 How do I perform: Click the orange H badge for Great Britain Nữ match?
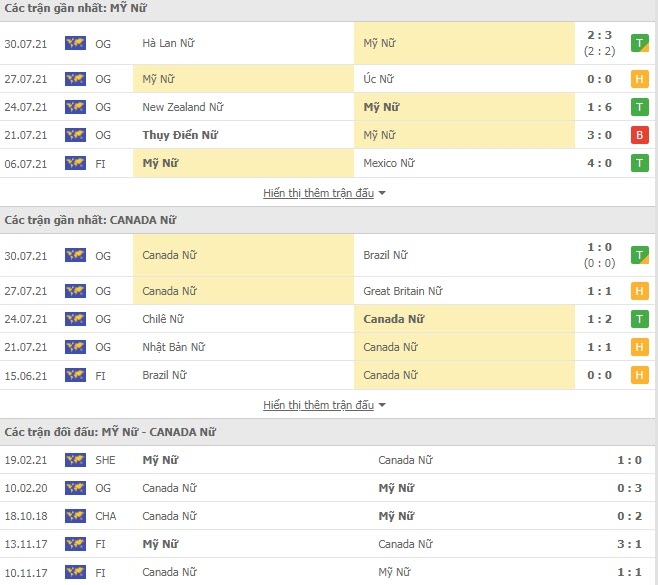pos(640,291)
